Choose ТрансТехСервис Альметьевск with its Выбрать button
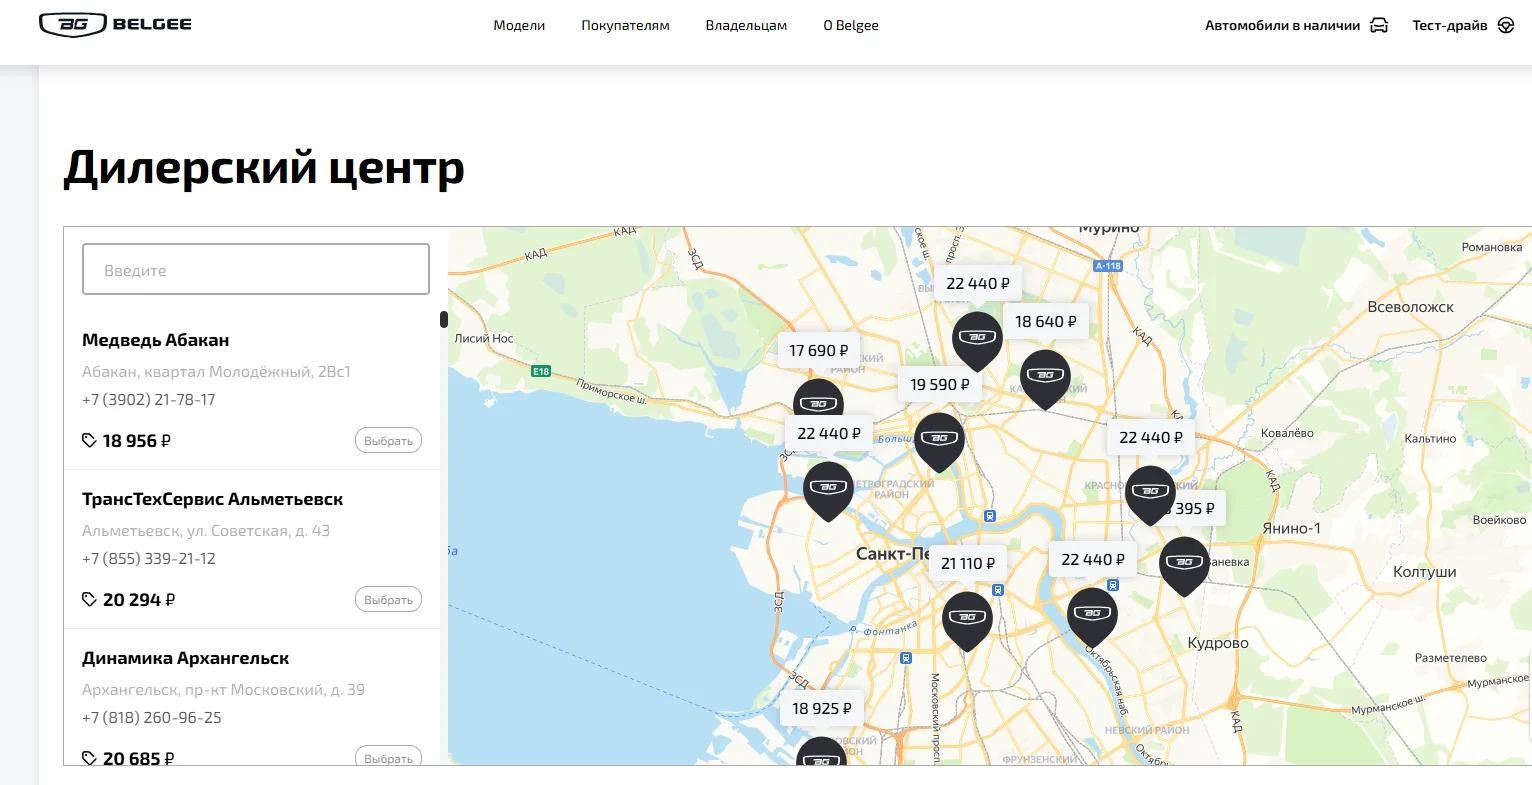The height and width of the screenshot is (785, 1532). tap(388, 600)
